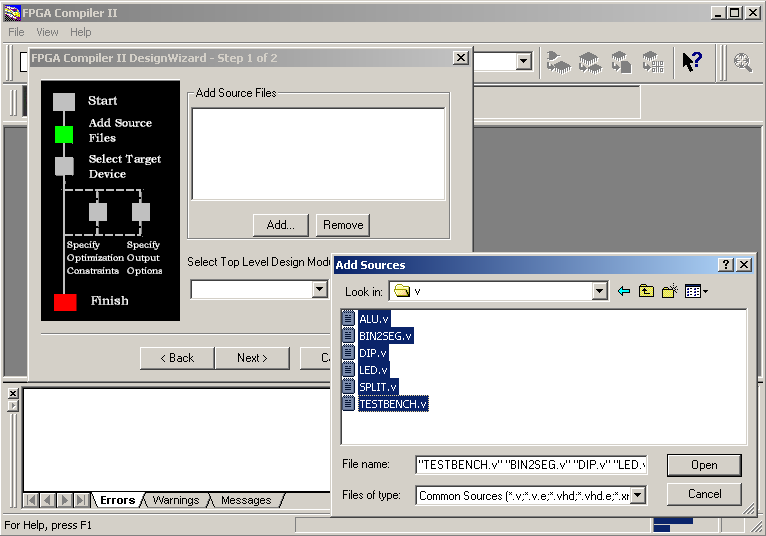The width and height of the screenshot is (766, 536).
Task: Click the third chip-with-document toolbar icon
Action: click(x=621, y=62)
